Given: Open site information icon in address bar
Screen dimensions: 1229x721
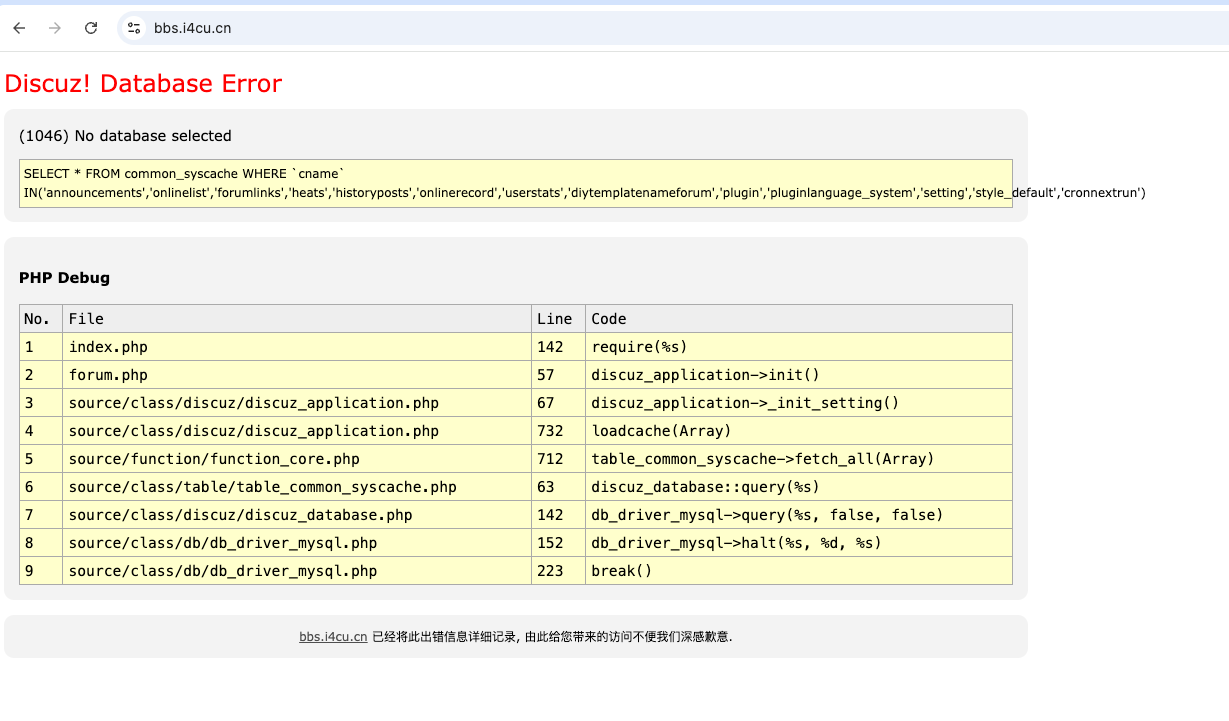Looking at the screenshot, I should pos(134,28).
